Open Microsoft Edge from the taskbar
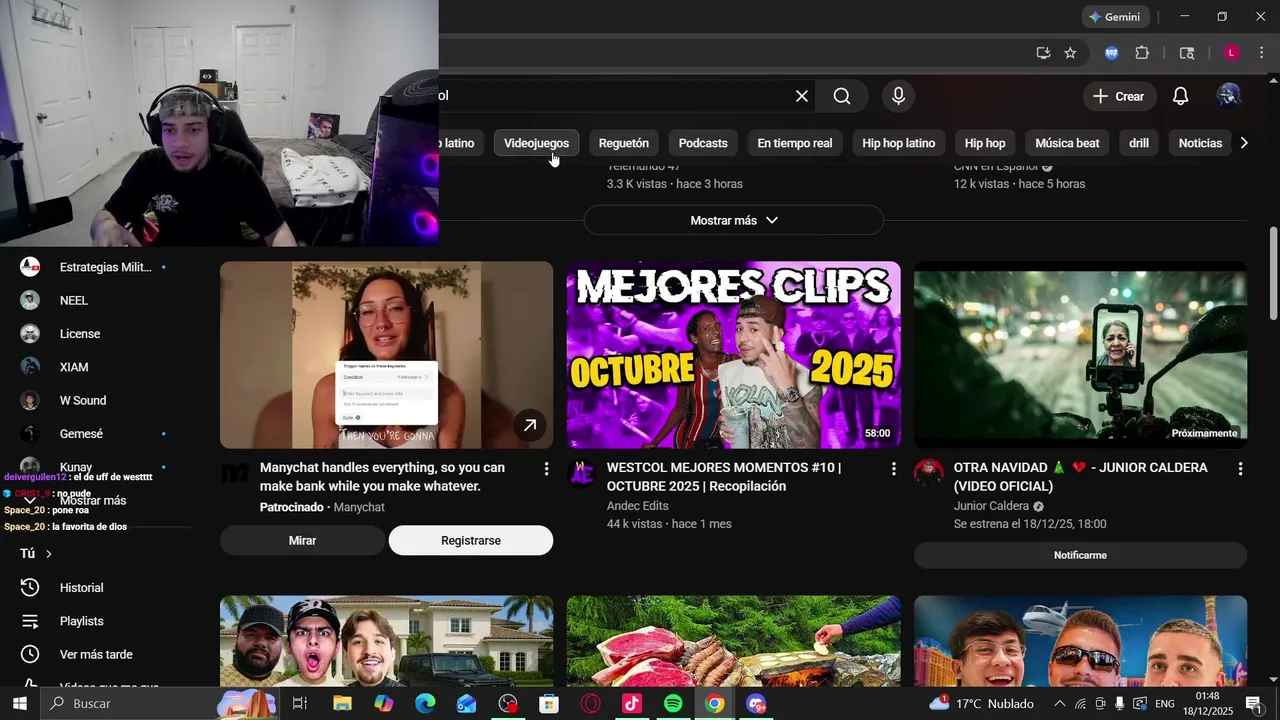This screenshot has width=1280, height=720. click(x=425, y=704)
